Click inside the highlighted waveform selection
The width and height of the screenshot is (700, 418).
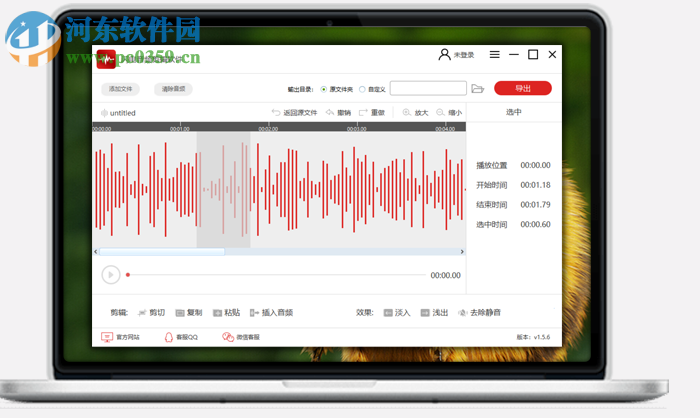point(224,189)
